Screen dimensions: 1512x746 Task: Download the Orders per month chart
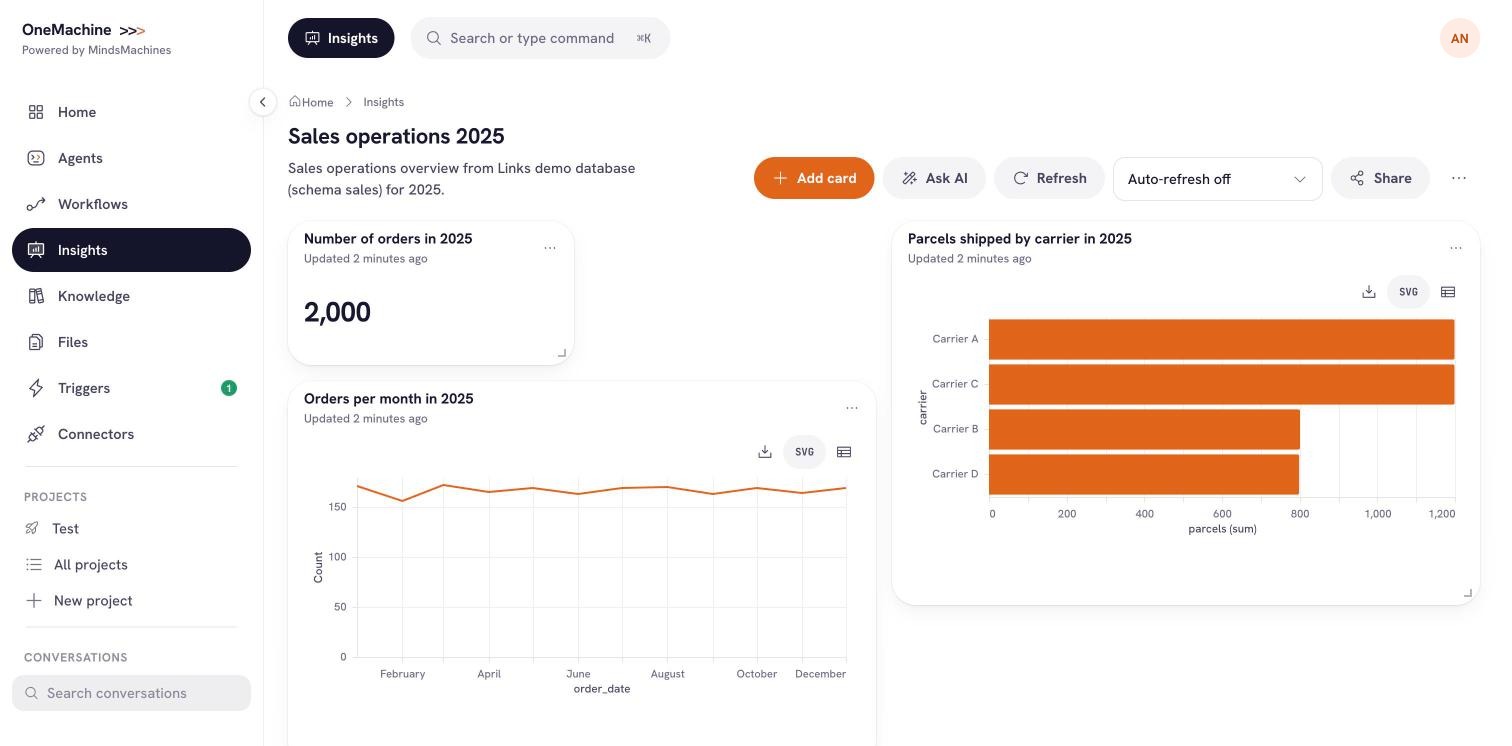(765, 452)
